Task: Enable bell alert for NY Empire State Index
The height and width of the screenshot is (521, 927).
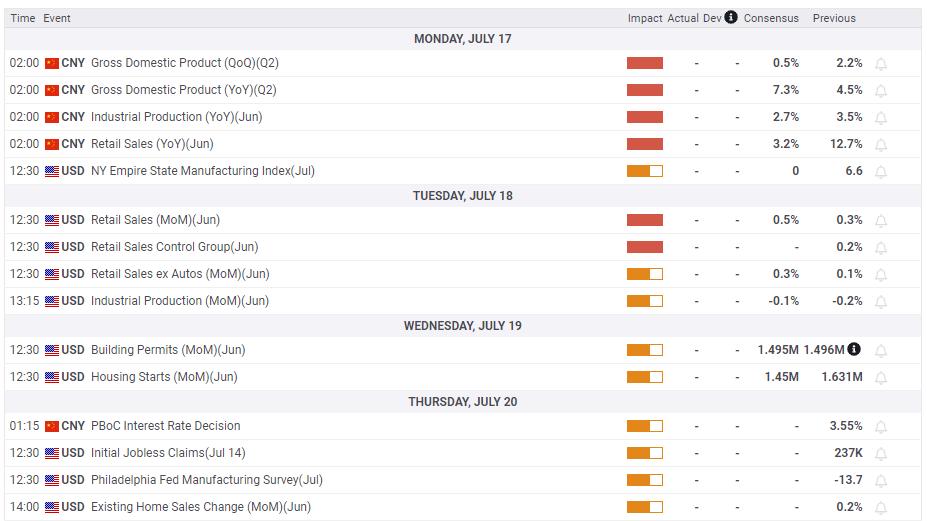Action: 881,172
